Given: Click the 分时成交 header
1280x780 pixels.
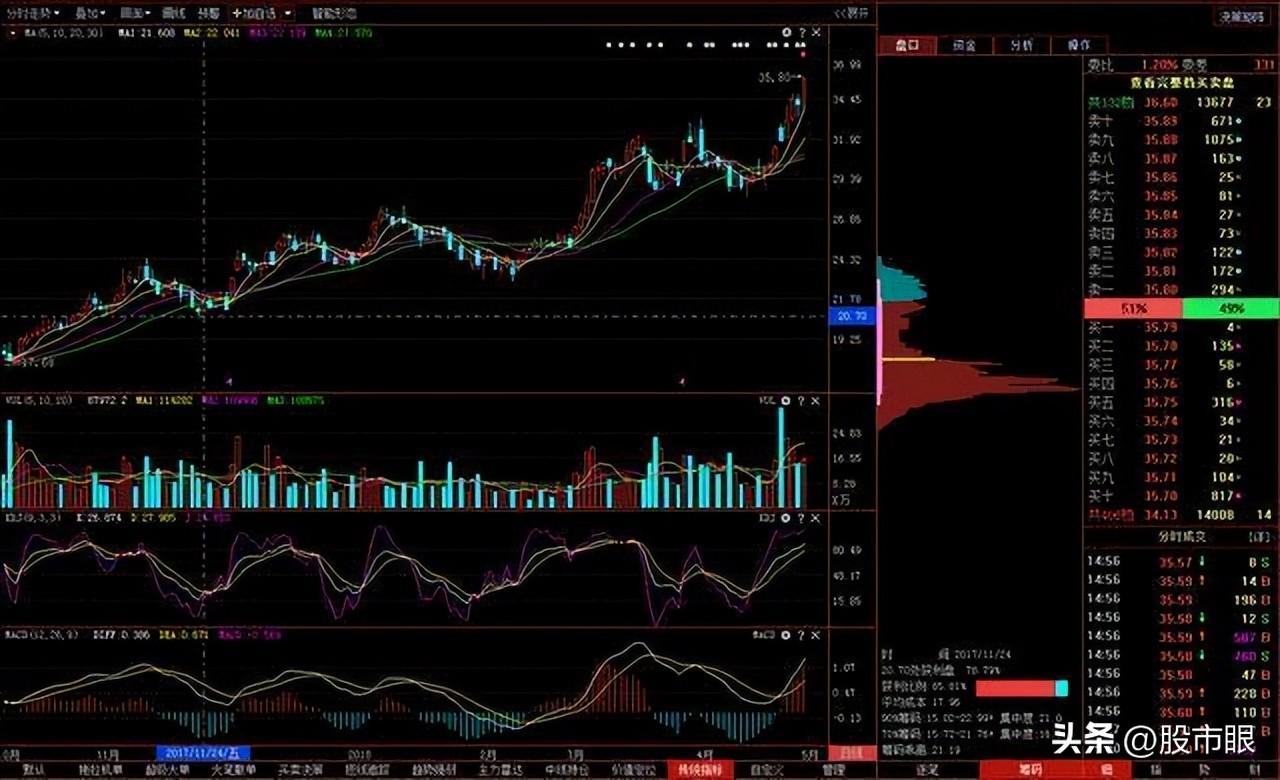Looking at the screenshot, I should click(1182, 536).
